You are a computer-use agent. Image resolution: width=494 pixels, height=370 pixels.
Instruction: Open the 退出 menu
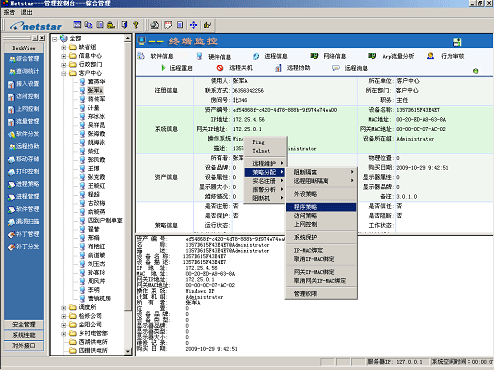coord(26,12)
